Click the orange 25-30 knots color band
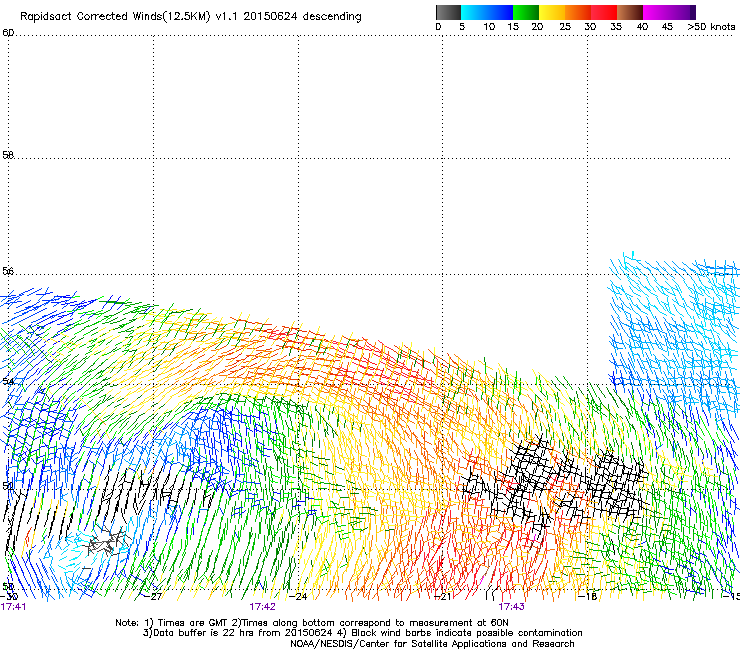The width and height of the screenshot is (740, 650). click(578, 12)
